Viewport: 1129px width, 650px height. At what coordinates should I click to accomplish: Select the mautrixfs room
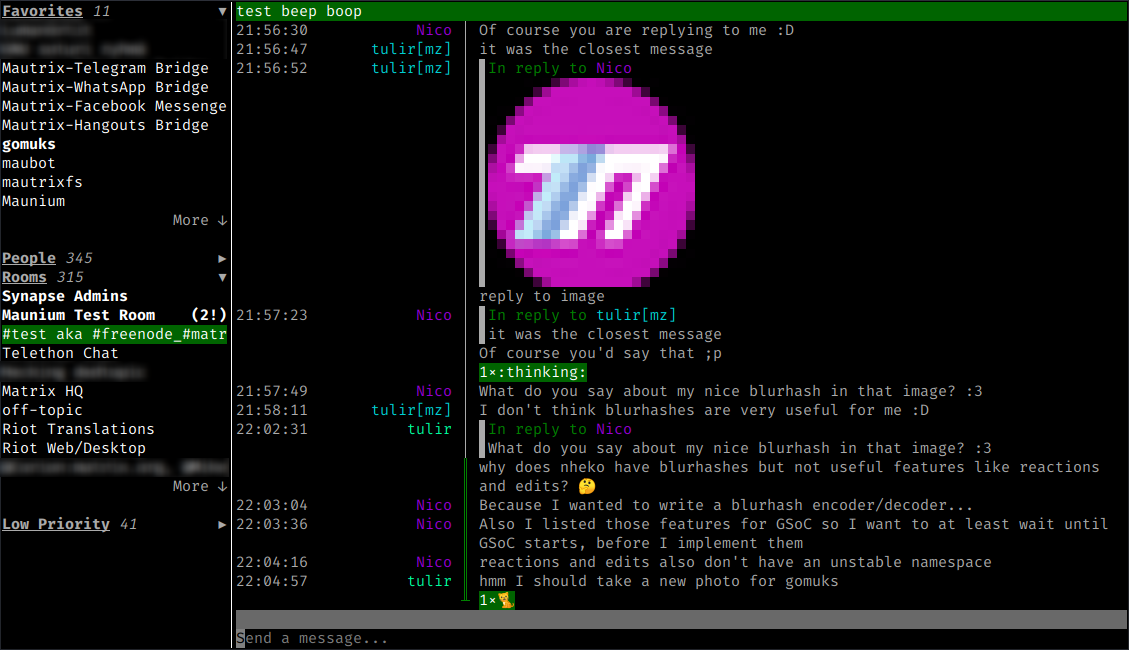point(42,182)
